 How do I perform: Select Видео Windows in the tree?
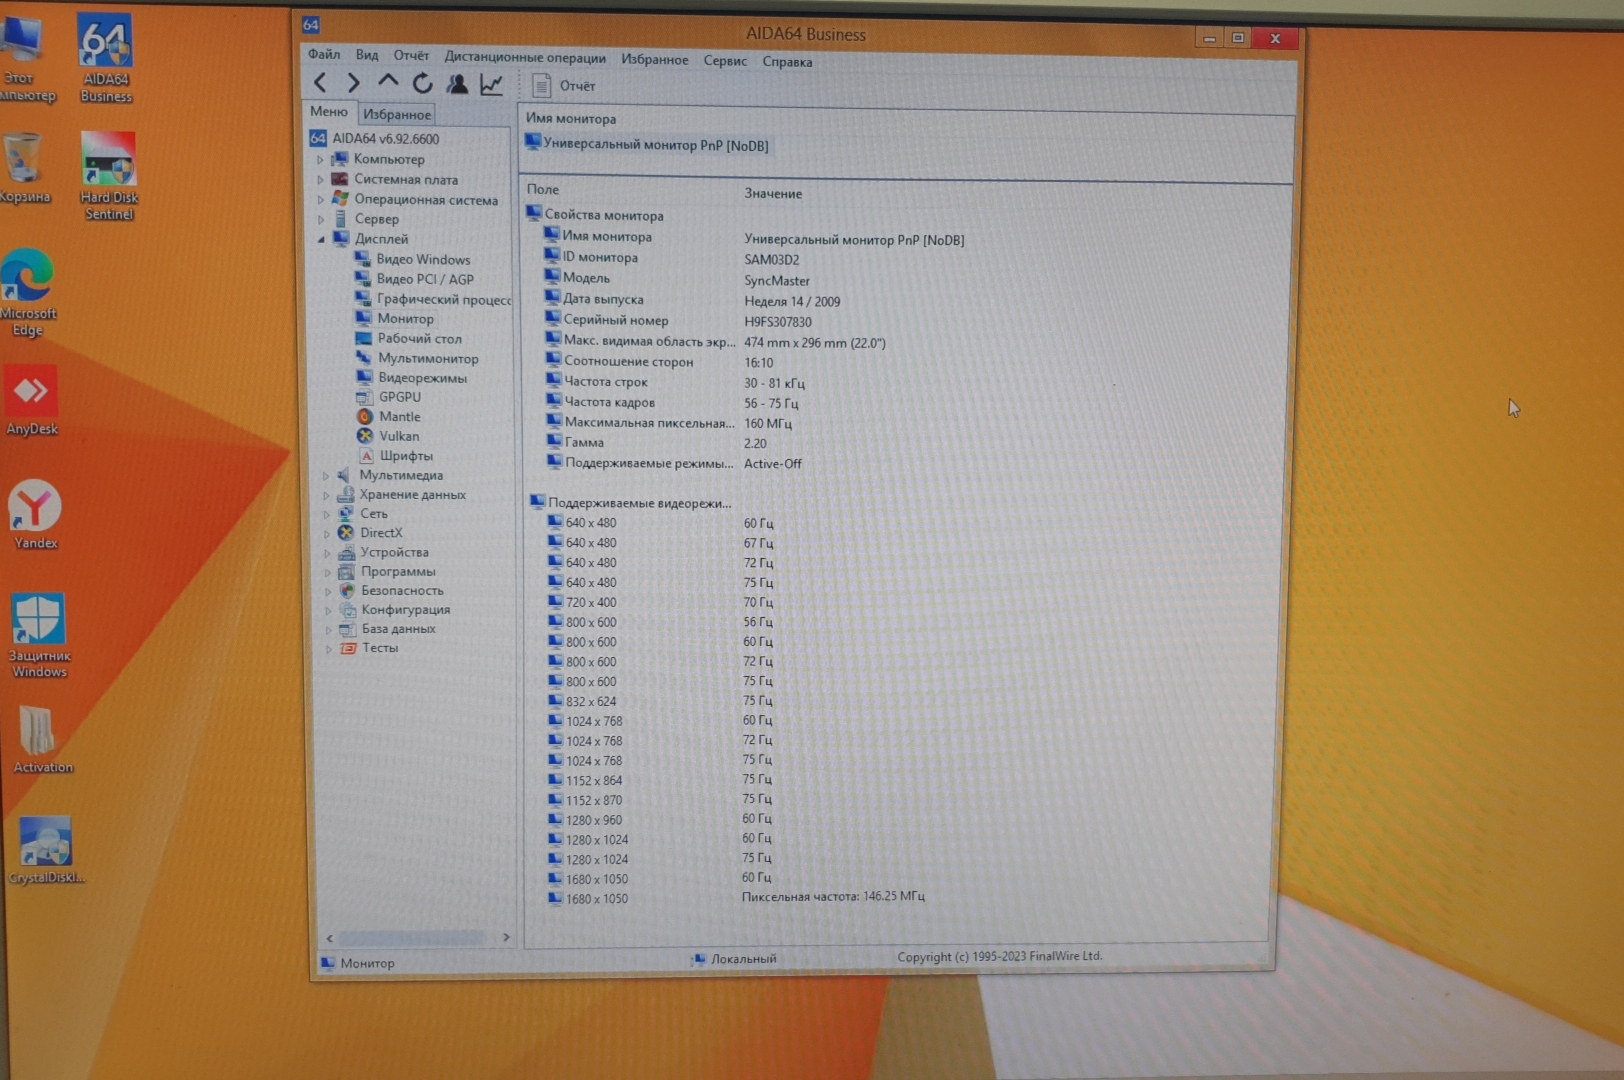point(413,259)
